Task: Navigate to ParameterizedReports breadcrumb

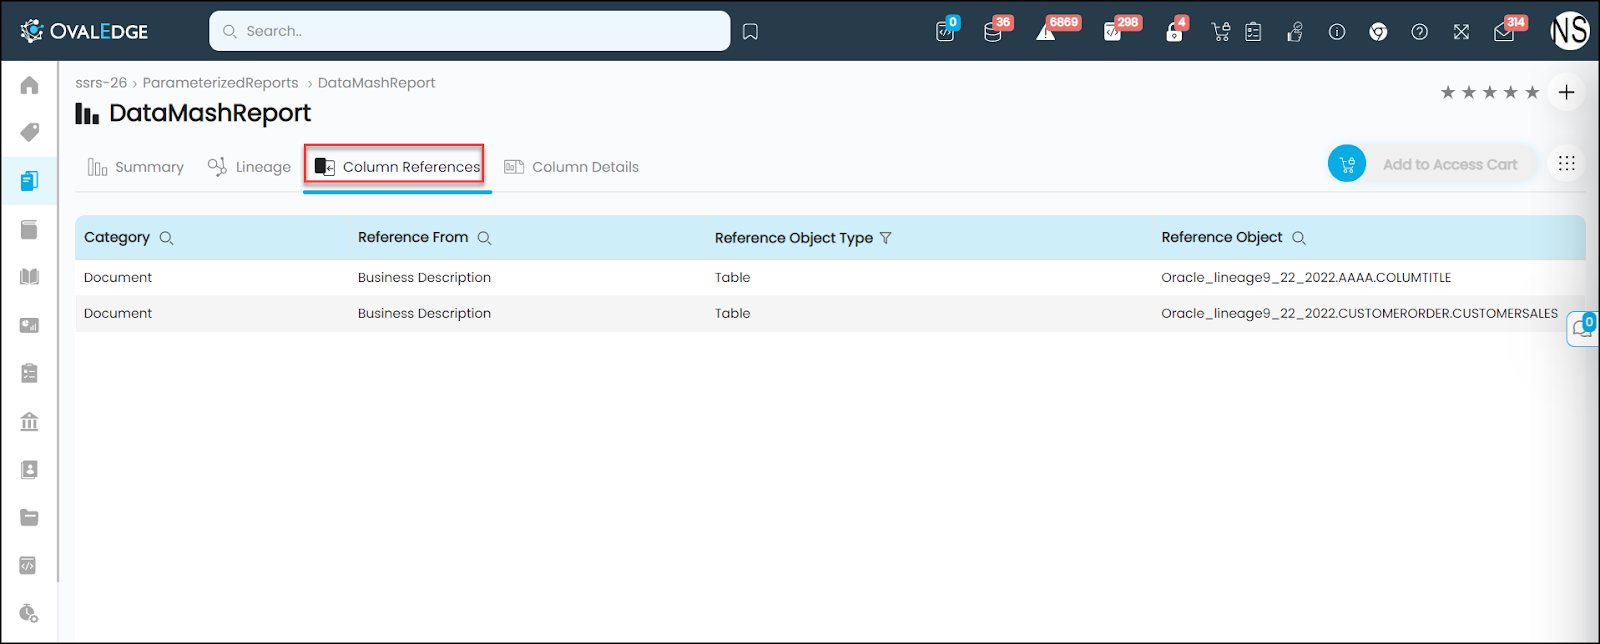Action: (x=220, y=83)
